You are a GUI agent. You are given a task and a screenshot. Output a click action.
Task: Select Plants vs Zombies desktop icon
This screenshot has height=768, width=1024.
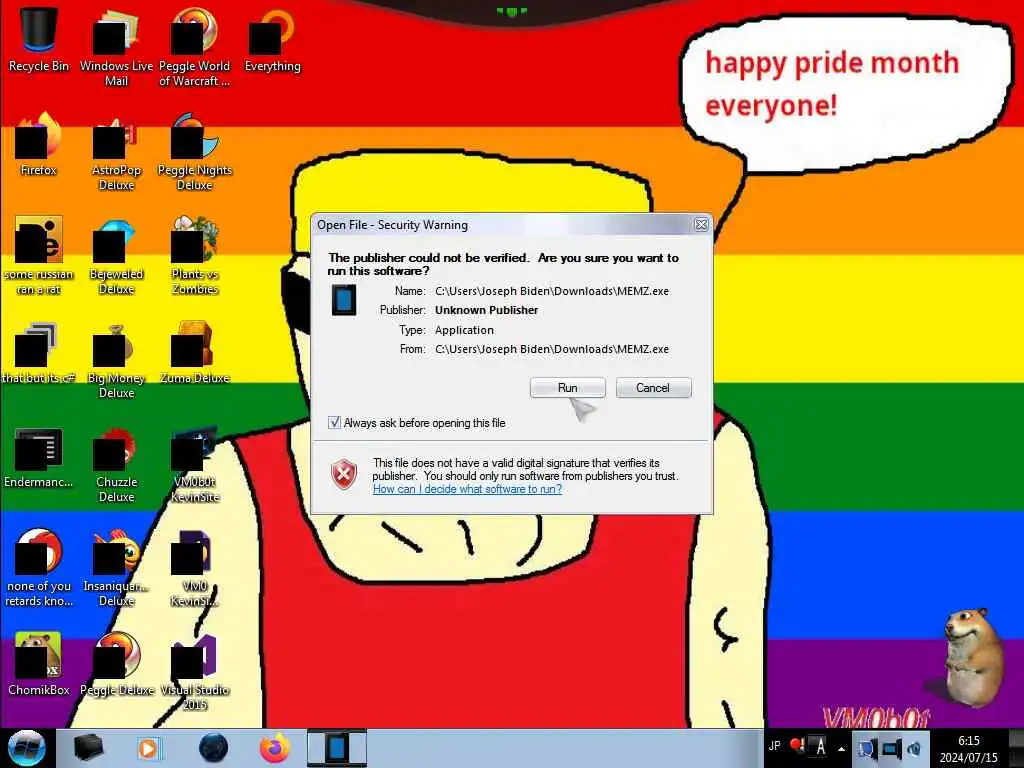click(194, 255)
